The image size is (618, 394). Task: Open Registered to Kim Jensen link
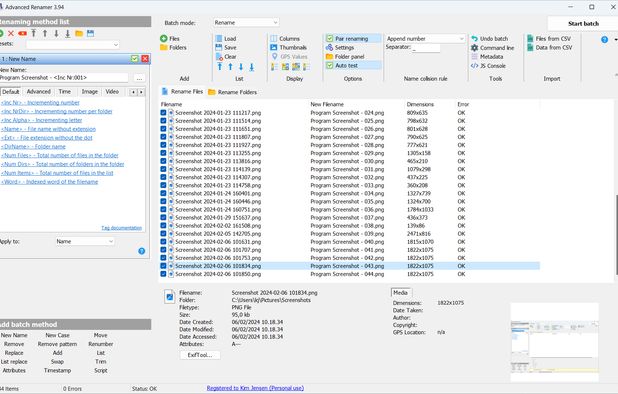[x=255, y=388]
